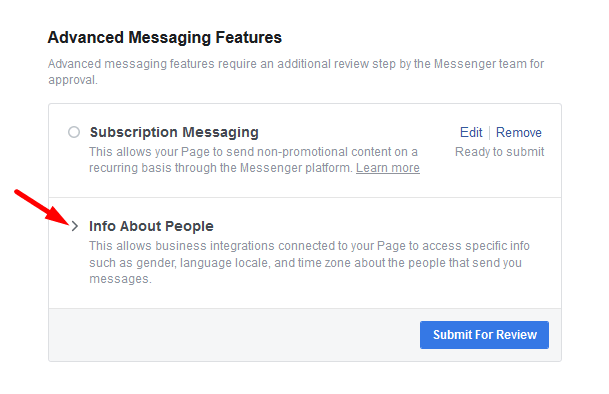Image resolution: width=609 pixels, height=394 pixels.
Task: Submit For Review blue button
Action: [x=484, y=335]
